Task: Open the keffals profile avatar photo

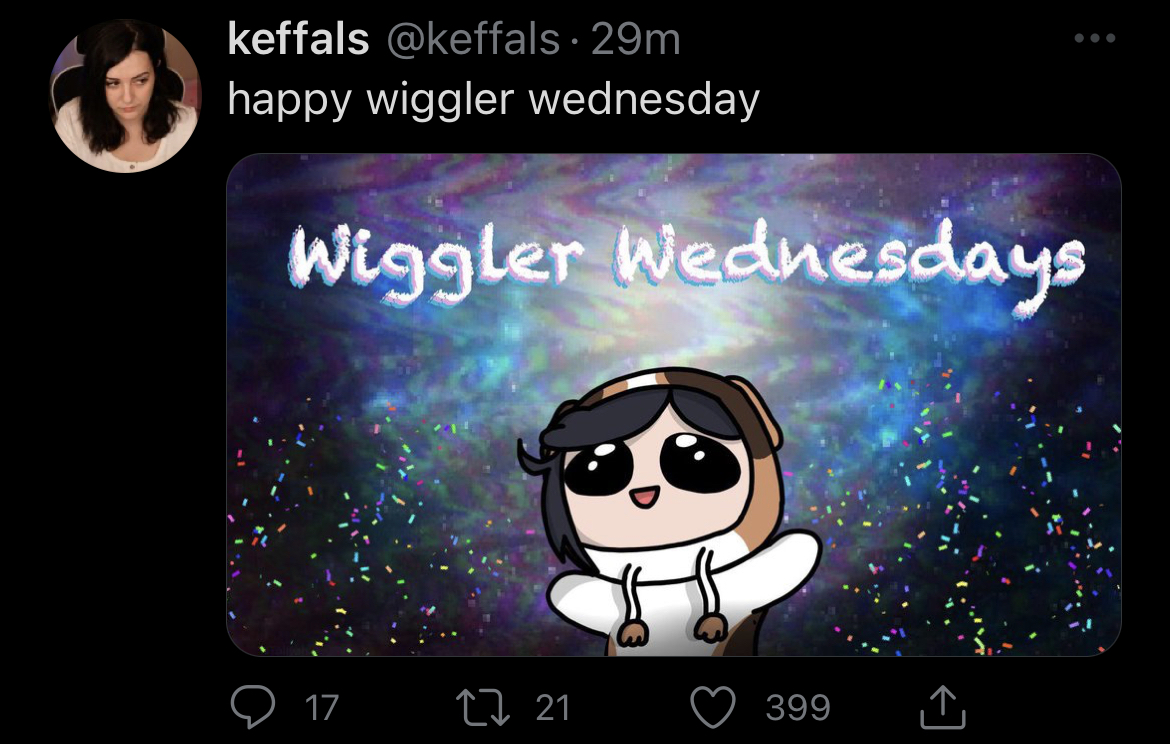Action: (125, 95)
